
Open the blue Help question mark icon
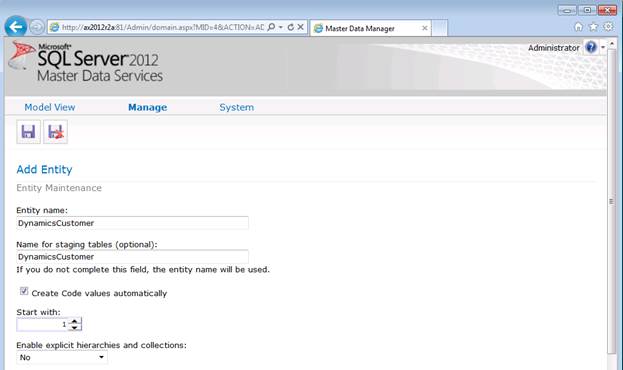[x=591, y=47]
